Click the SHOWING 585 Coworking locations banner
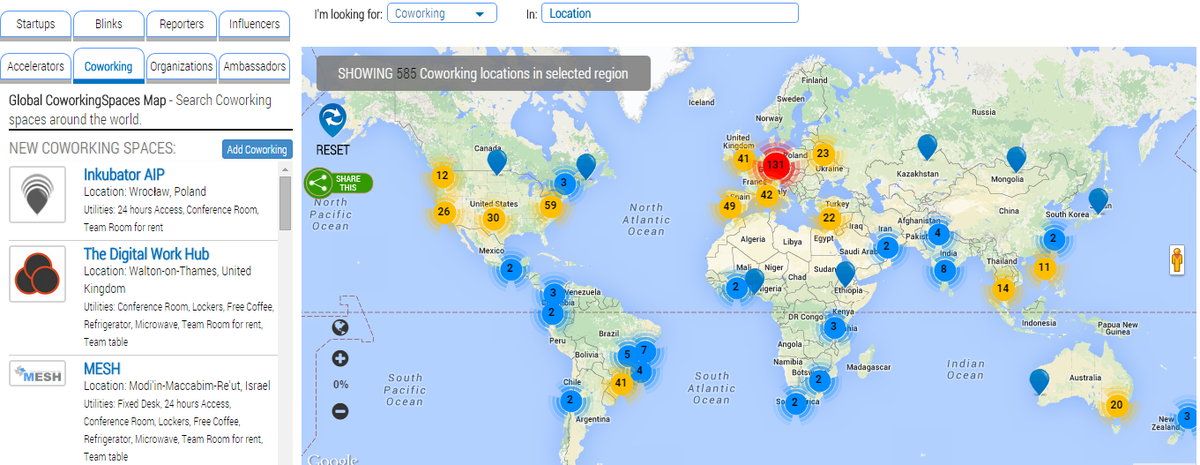The image size is (1200, 465). (484, 73)
